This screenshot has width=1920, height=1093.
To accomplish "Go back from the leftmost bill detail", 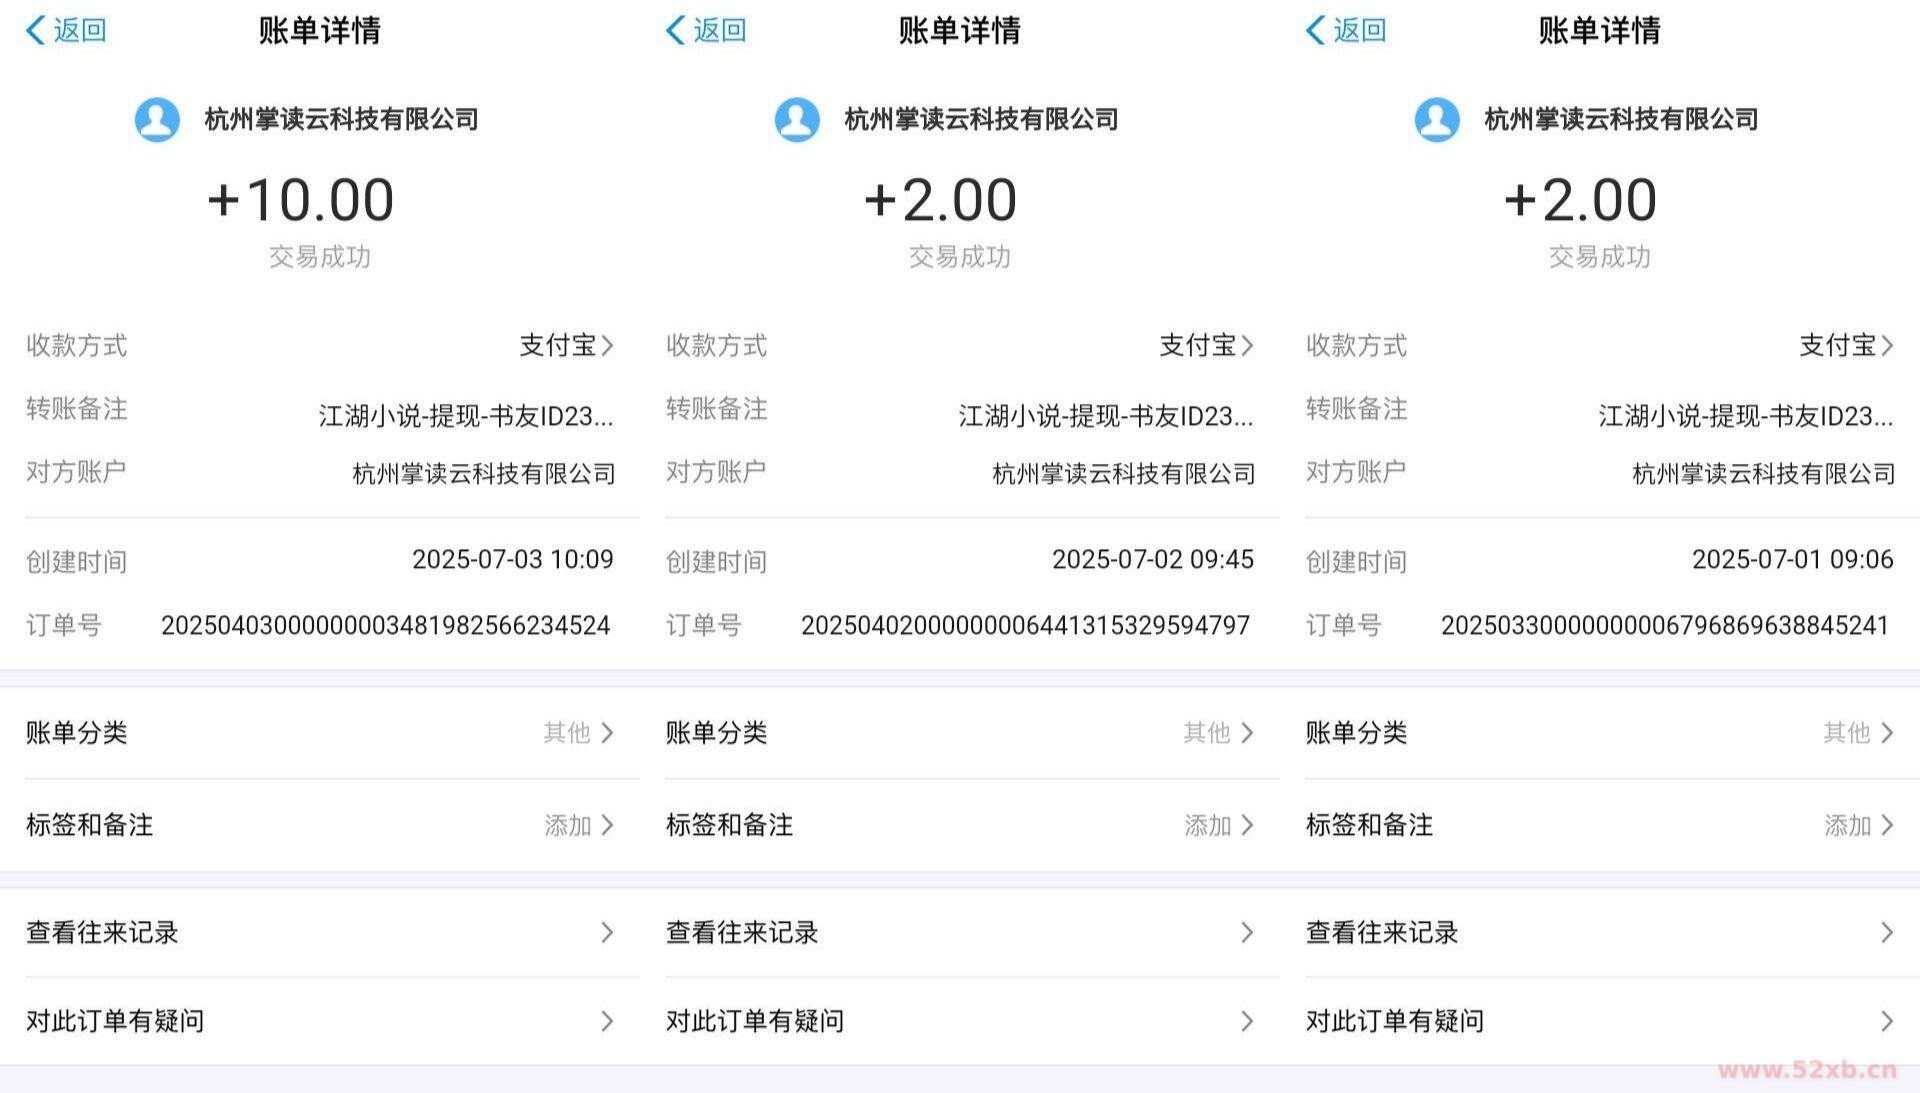I will point(66,30).
